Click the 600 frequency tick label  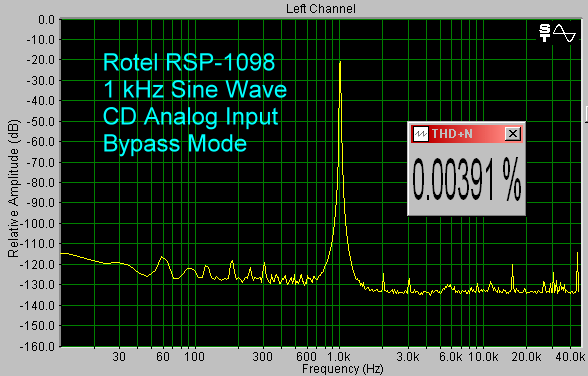(x=306, y=357)
